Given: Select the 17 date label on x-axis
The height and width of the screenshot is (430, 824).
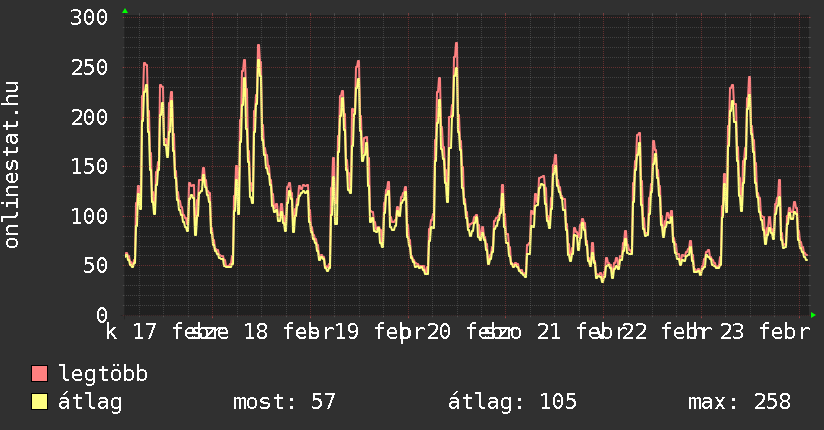Looking at the screenshot, I should [144, 332].
